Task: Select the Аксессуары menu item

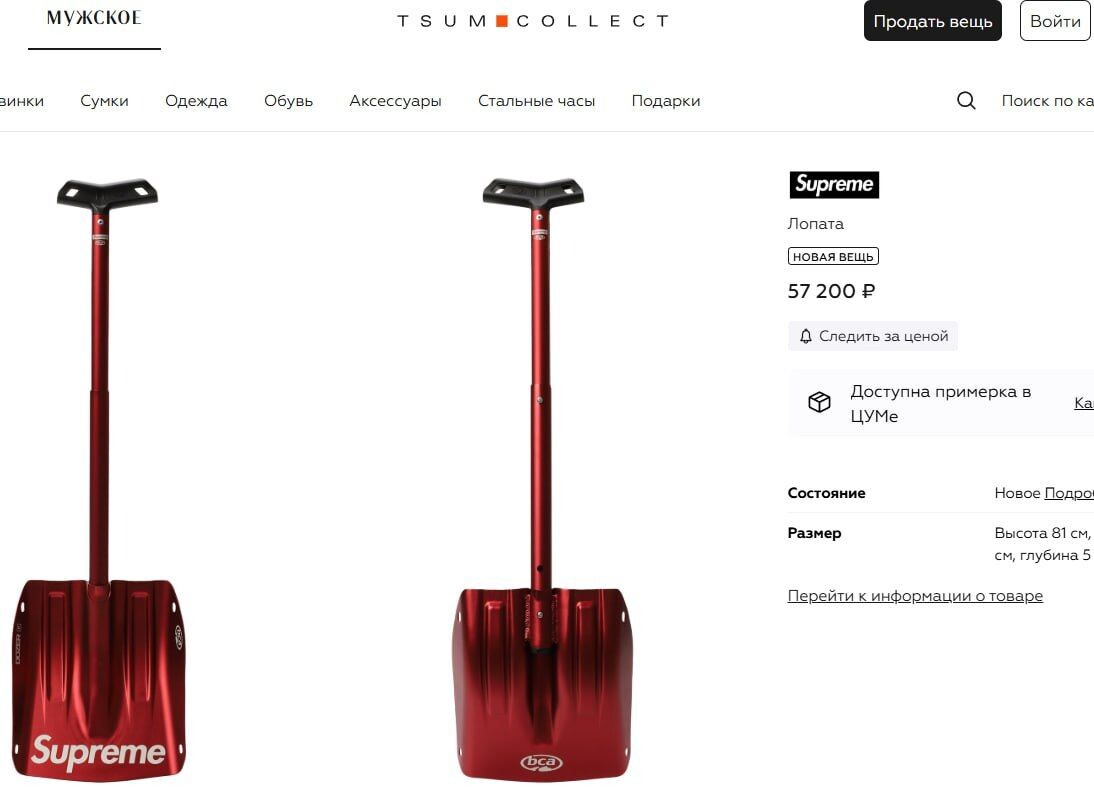Action: pos(395,100)
